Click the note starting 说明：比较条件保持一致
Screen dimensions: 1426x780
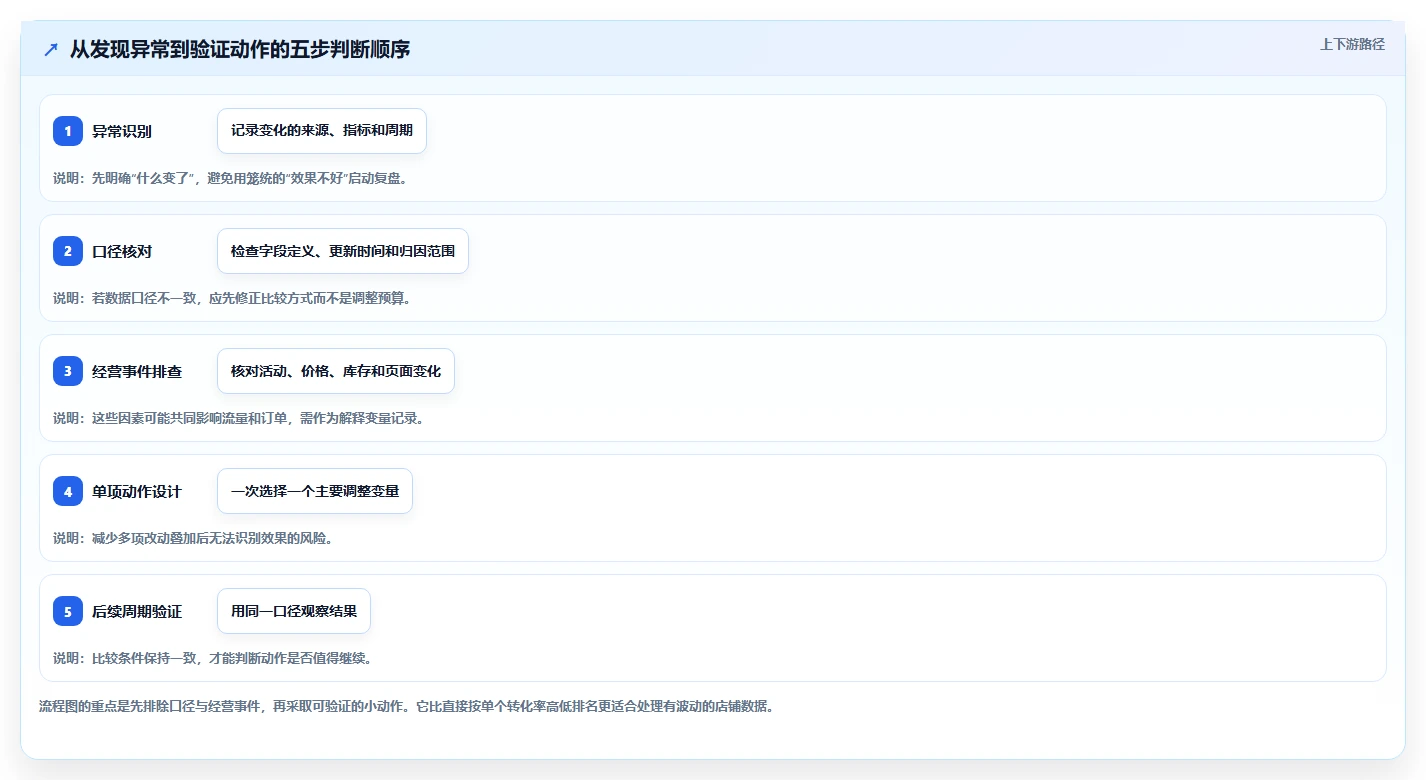pyautogui.click(x=213, y=658)
